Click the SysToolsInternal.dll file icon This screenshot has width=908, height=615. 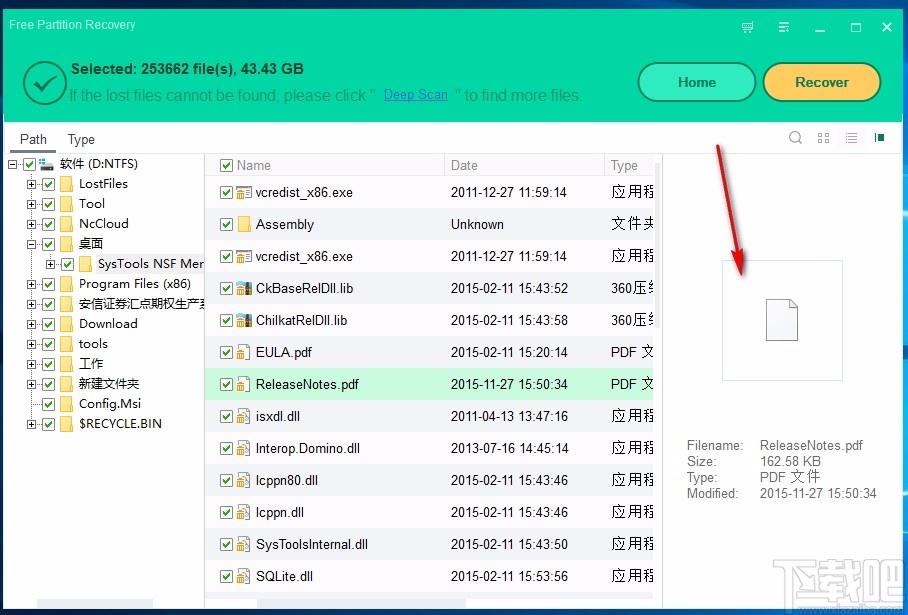coord(243,544)
